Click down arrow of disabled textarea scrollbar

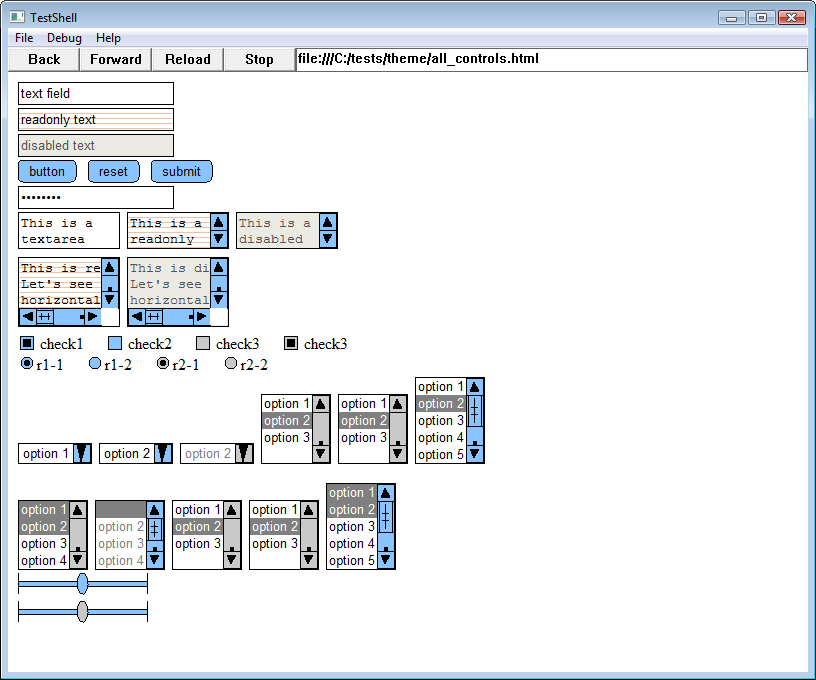tap(328, 240)
